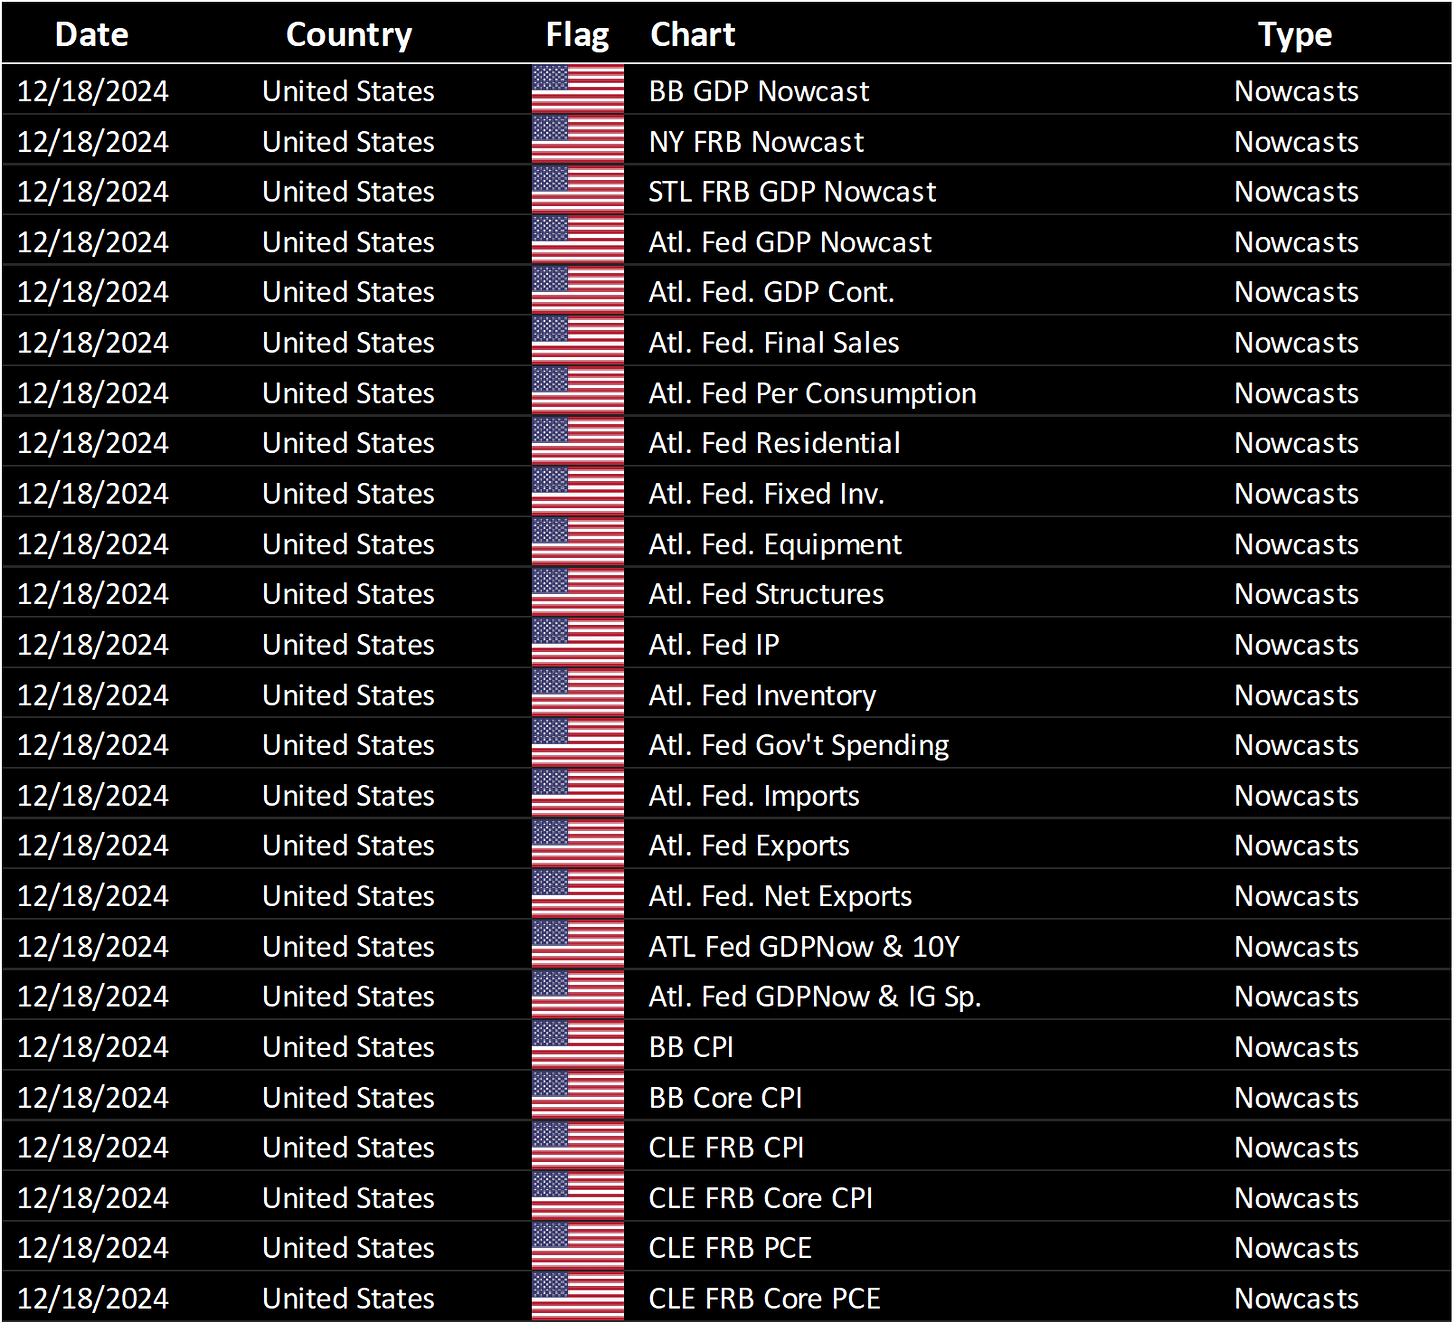
Task: Click Atl. Fed GDPNow & IG Sp. chart name
Action: point(815,997)
